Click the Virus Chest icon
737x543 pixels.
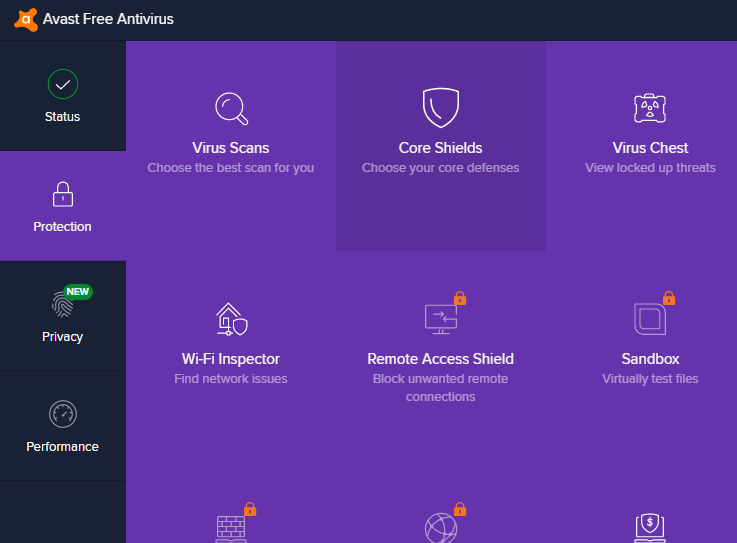650,108
